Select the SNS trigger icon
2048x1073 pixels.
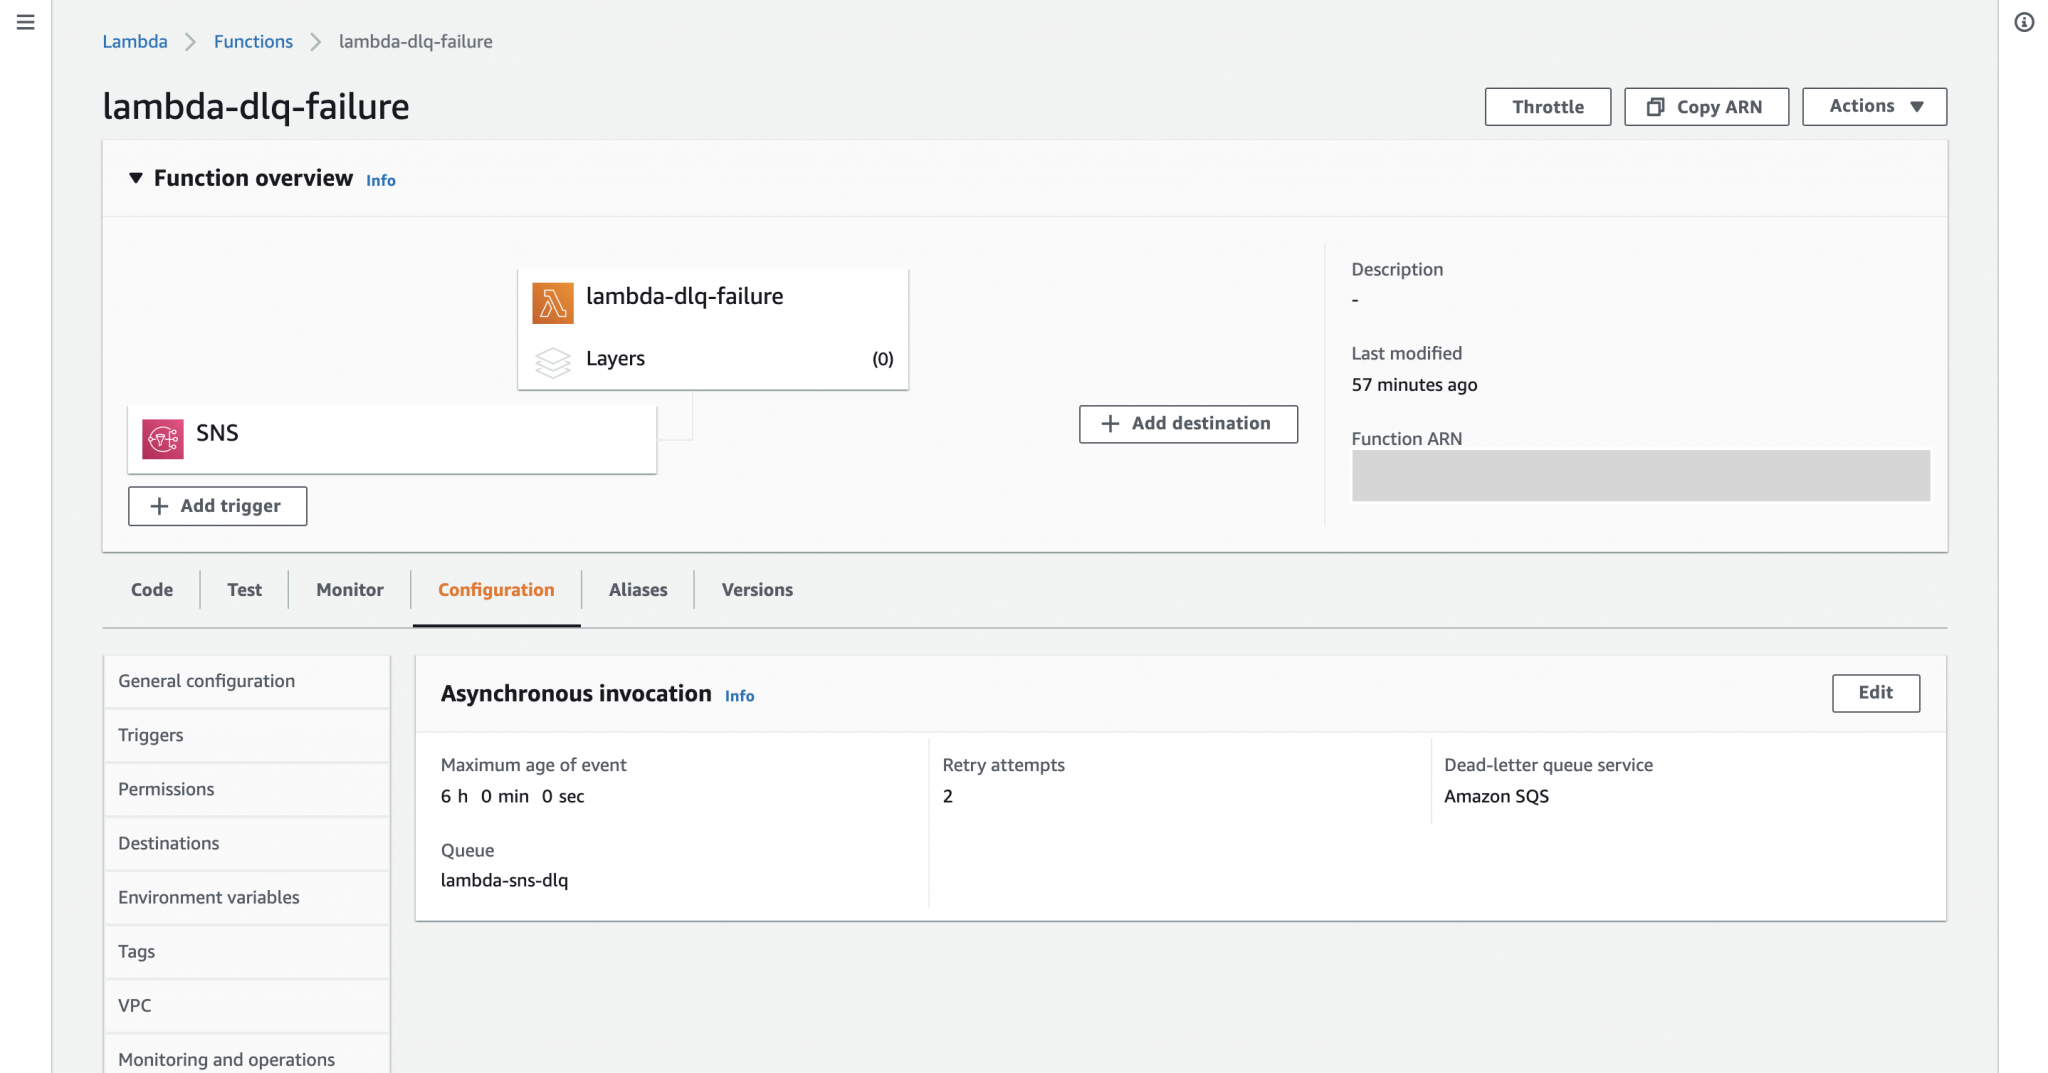(x=163, y=438)
